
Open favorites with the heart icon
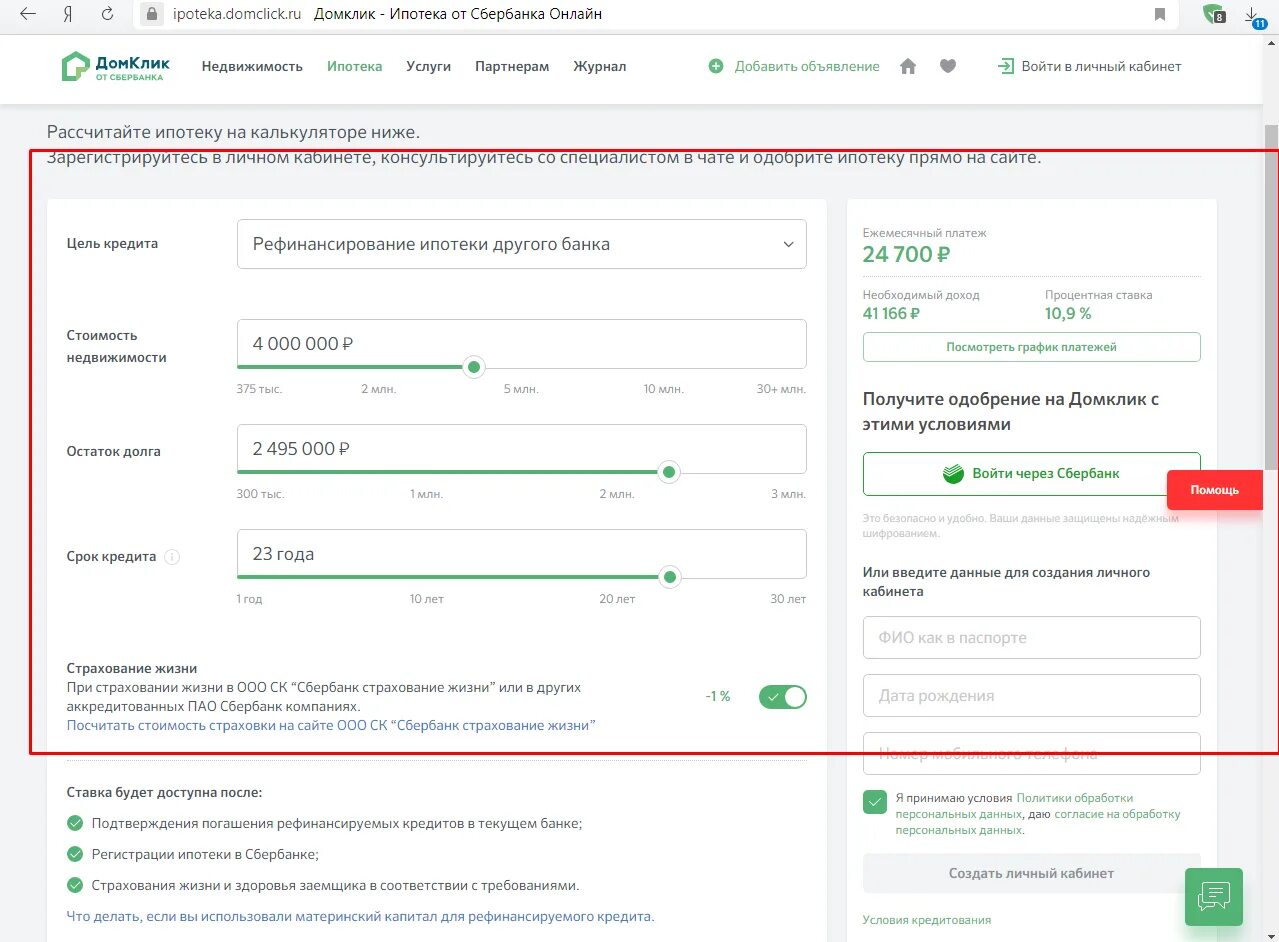click(x=948, y=66)
